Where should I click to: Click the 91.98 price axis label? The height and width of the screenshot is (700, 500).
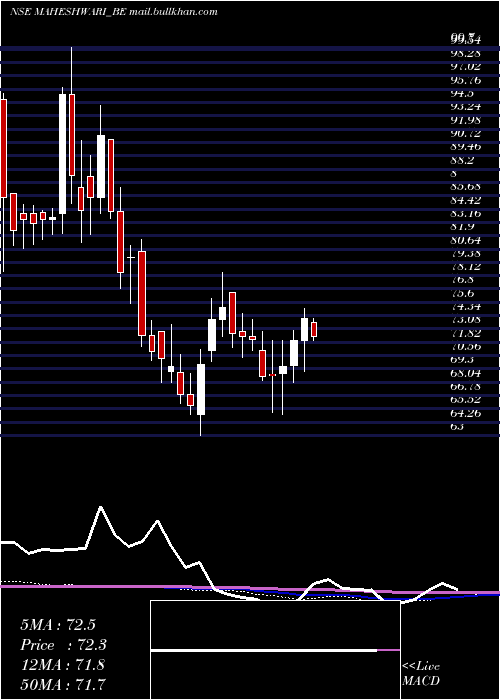[x=465, y=120]
